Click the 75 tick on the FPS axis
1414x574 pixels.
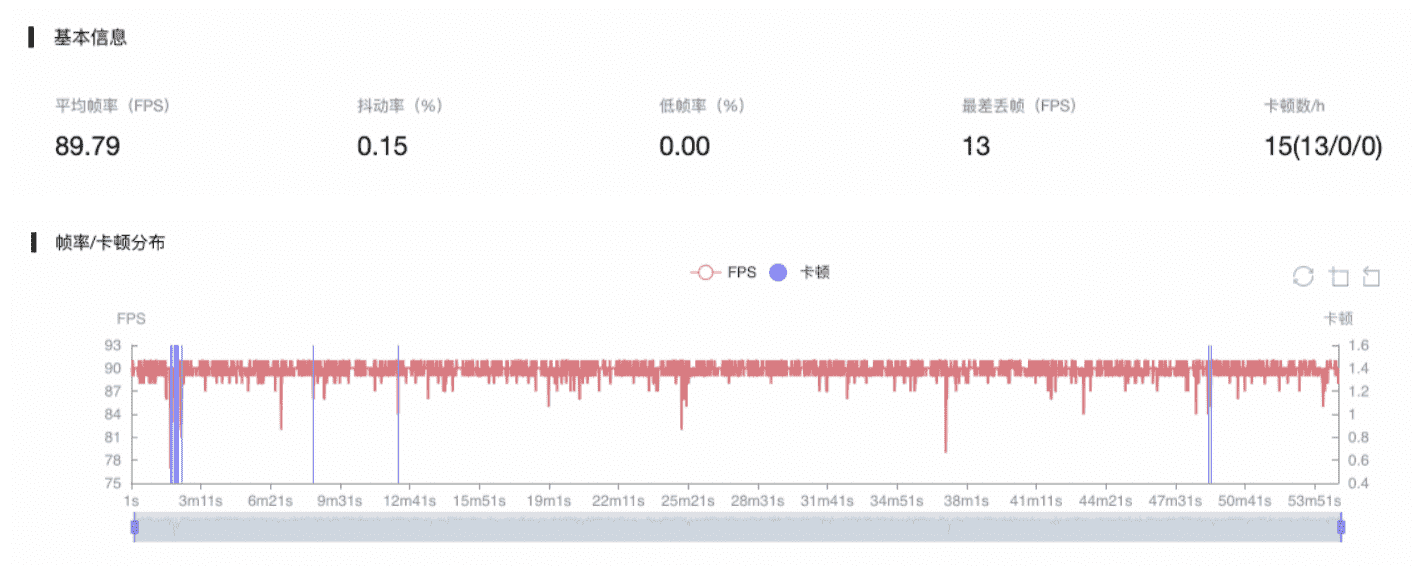pos(112,483)
